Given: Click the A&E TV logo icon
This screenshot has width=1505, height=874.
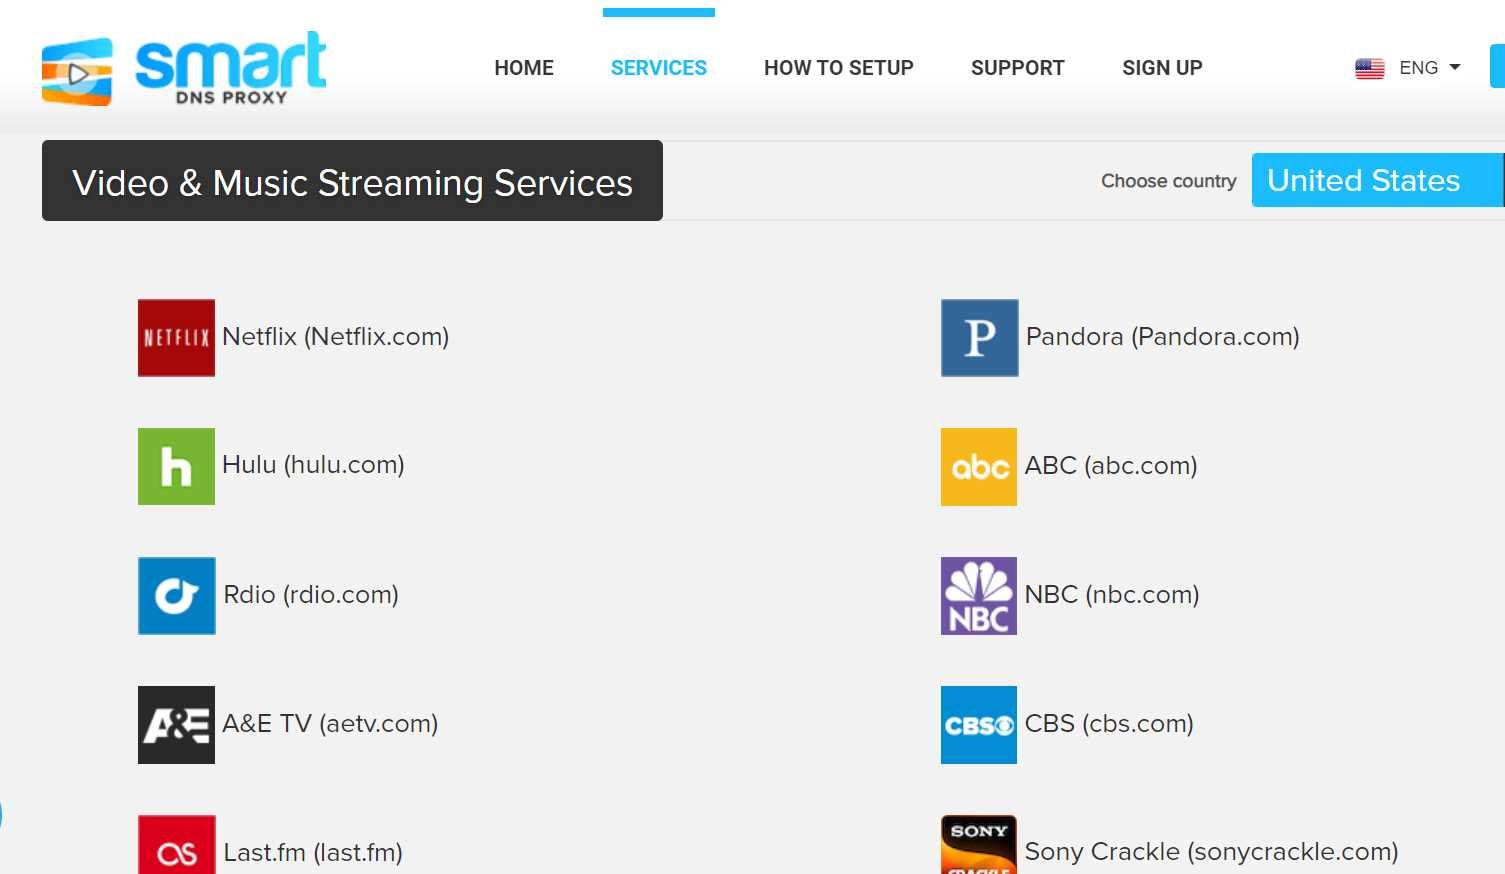Looking at the screenshot, I should point(176,725).
